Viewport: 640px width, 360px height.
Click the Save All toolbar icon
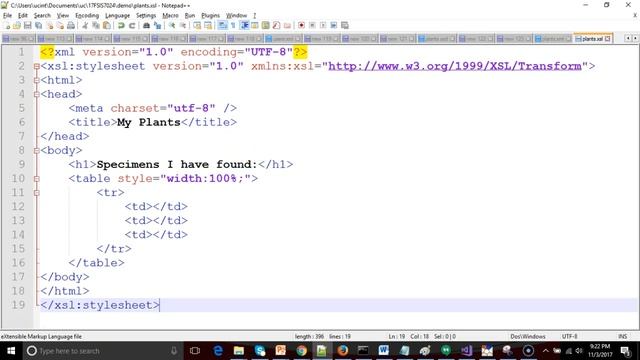pyautogui.click(x=38, y=25)
